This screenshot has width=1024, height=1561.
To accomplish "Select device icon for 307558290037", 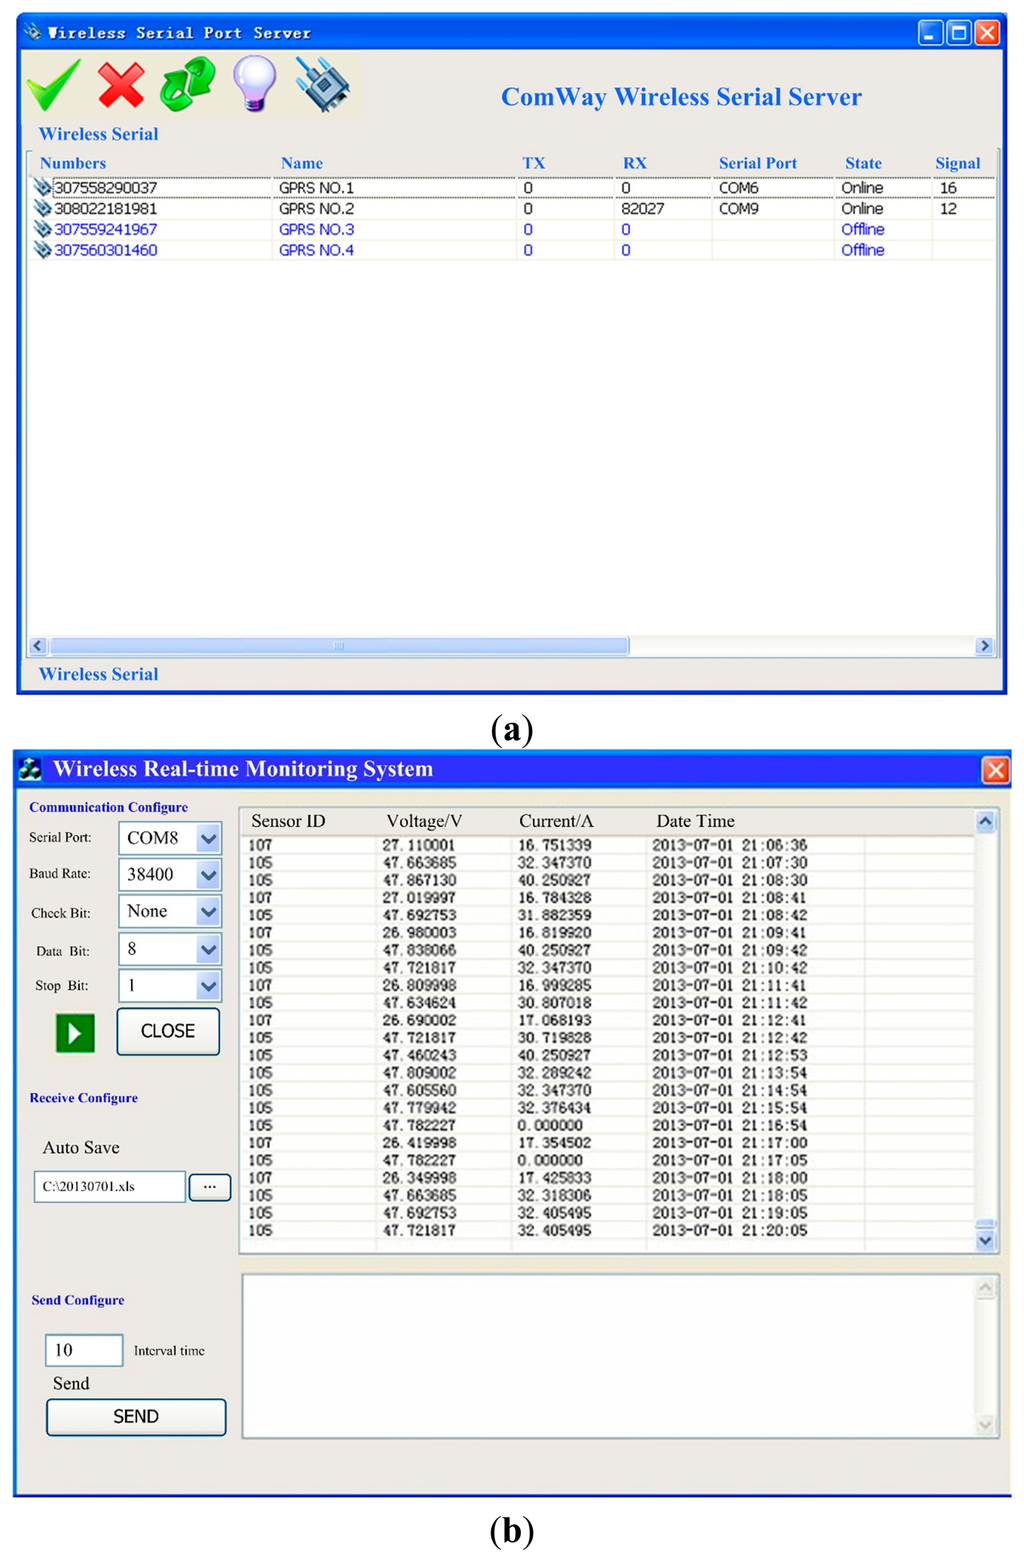I will [x=42, y=187].
